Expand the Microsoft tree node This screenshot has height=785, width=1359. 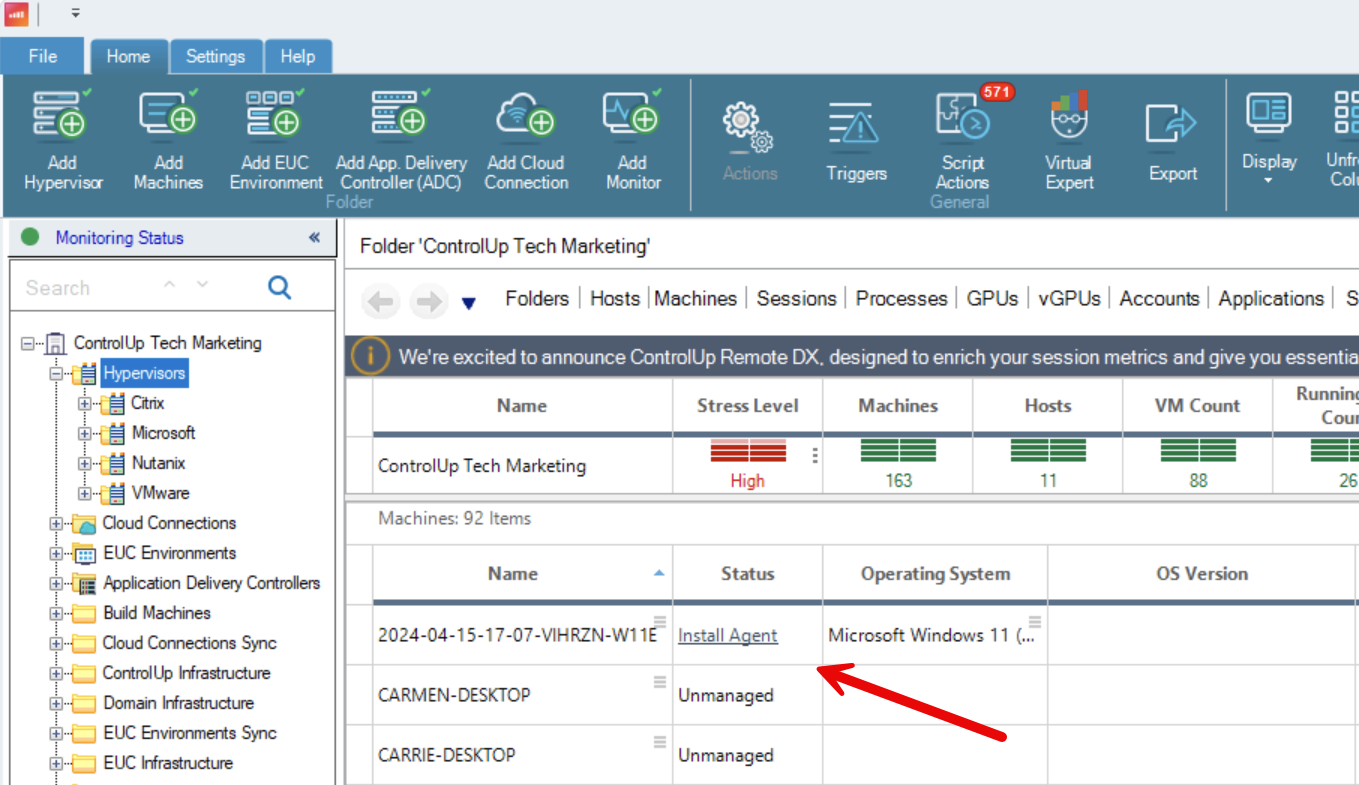pyautogui.click(x=85, y=434)
